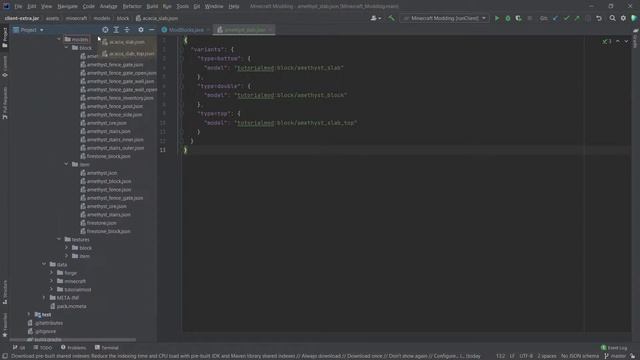Click client-extra.jar breadcrumb

coord(22,18)
